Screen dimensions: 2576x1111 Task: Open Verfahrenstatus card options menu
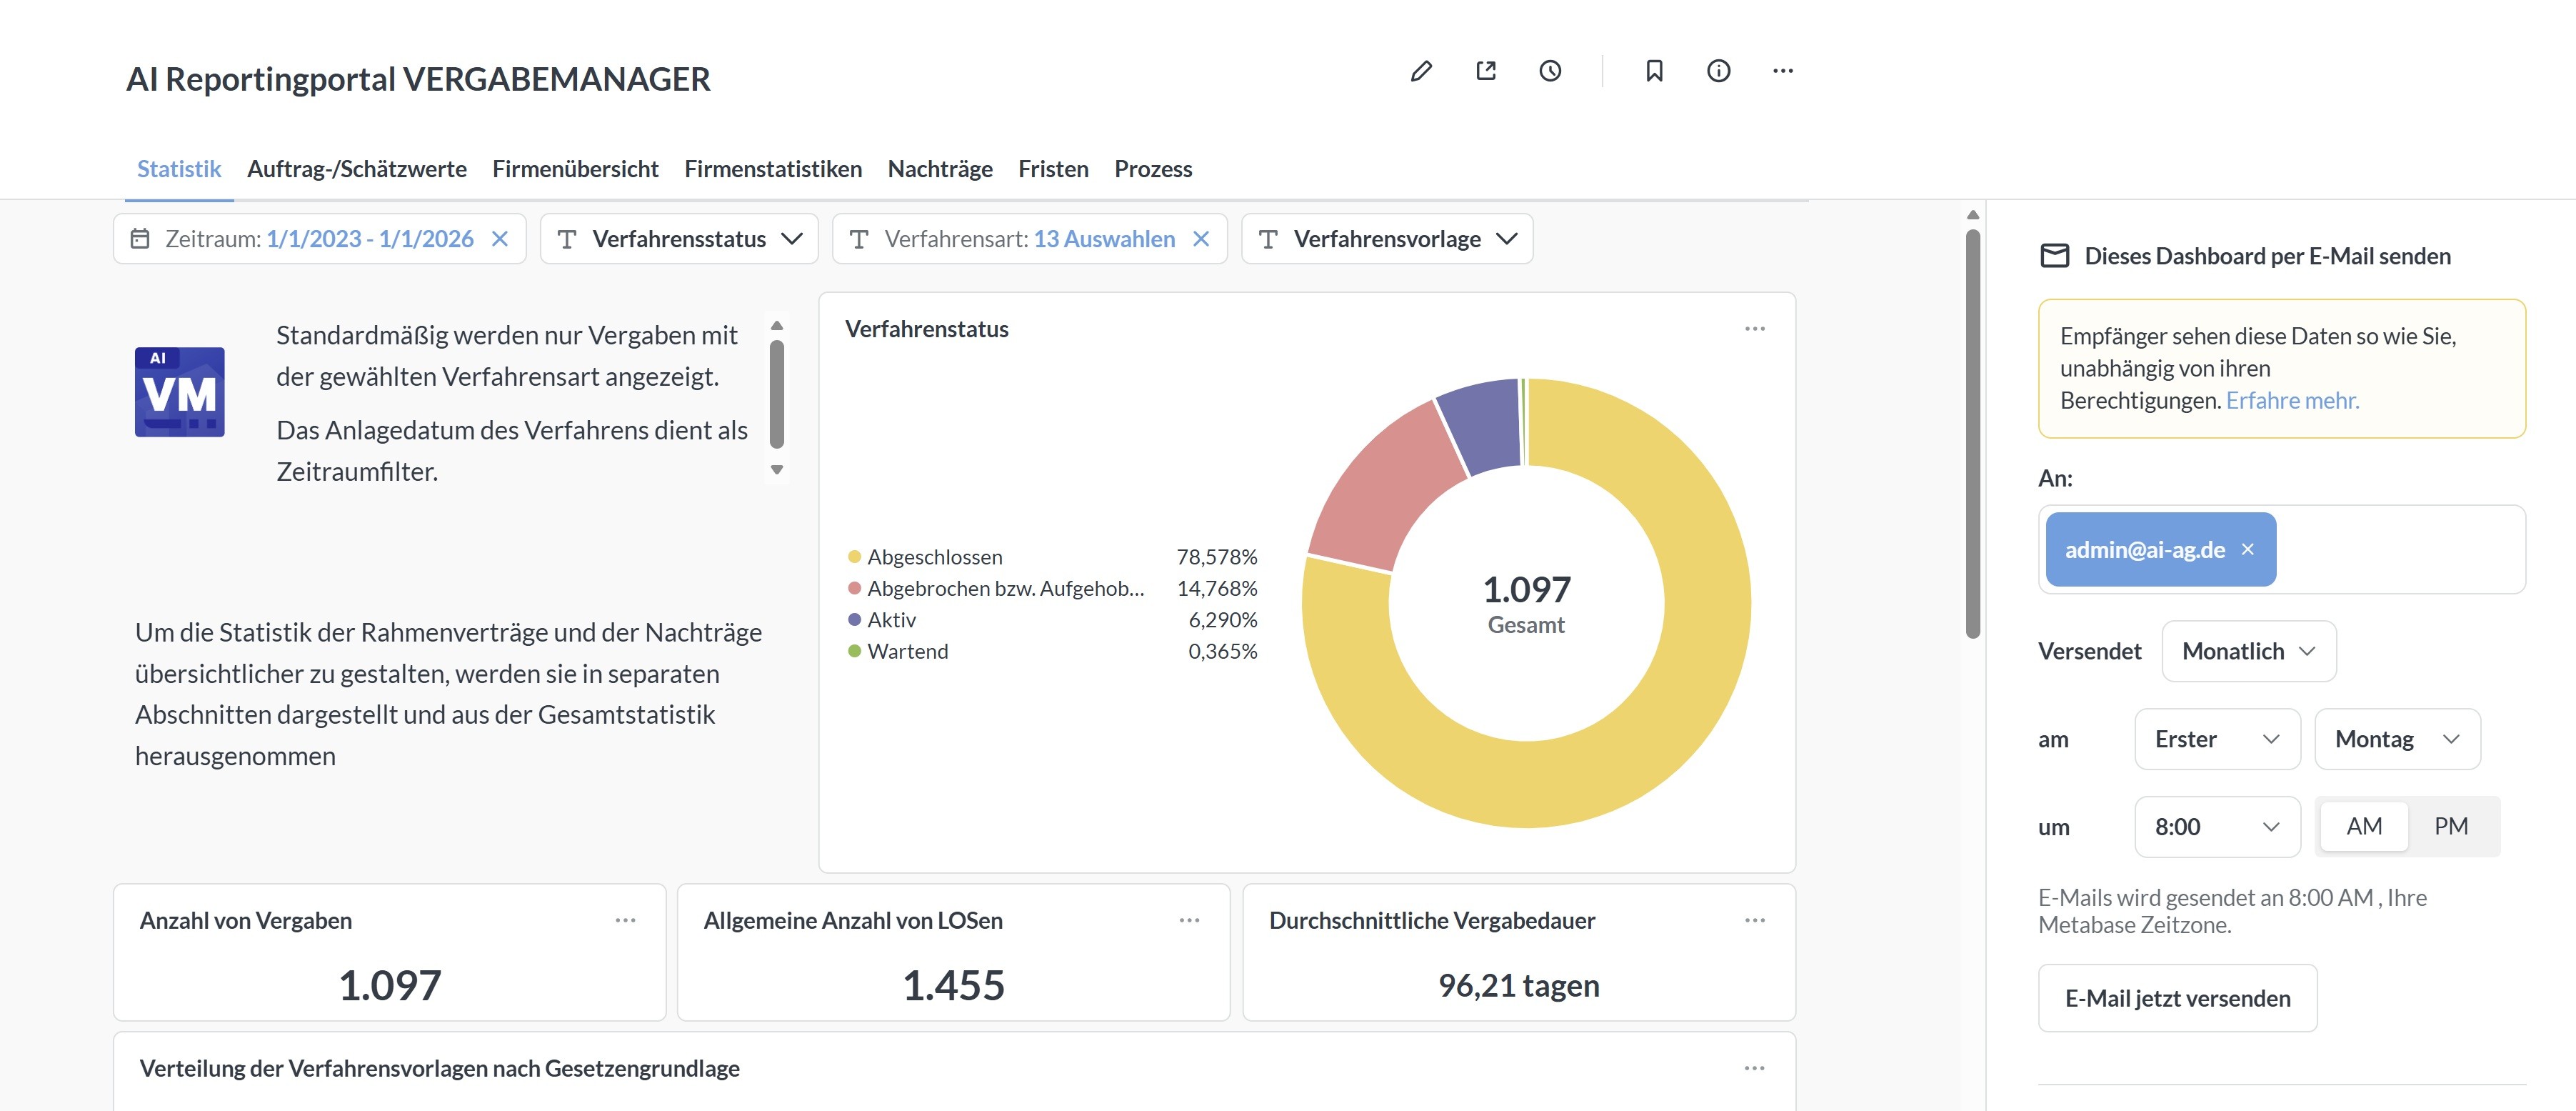tap(1754, 329)
